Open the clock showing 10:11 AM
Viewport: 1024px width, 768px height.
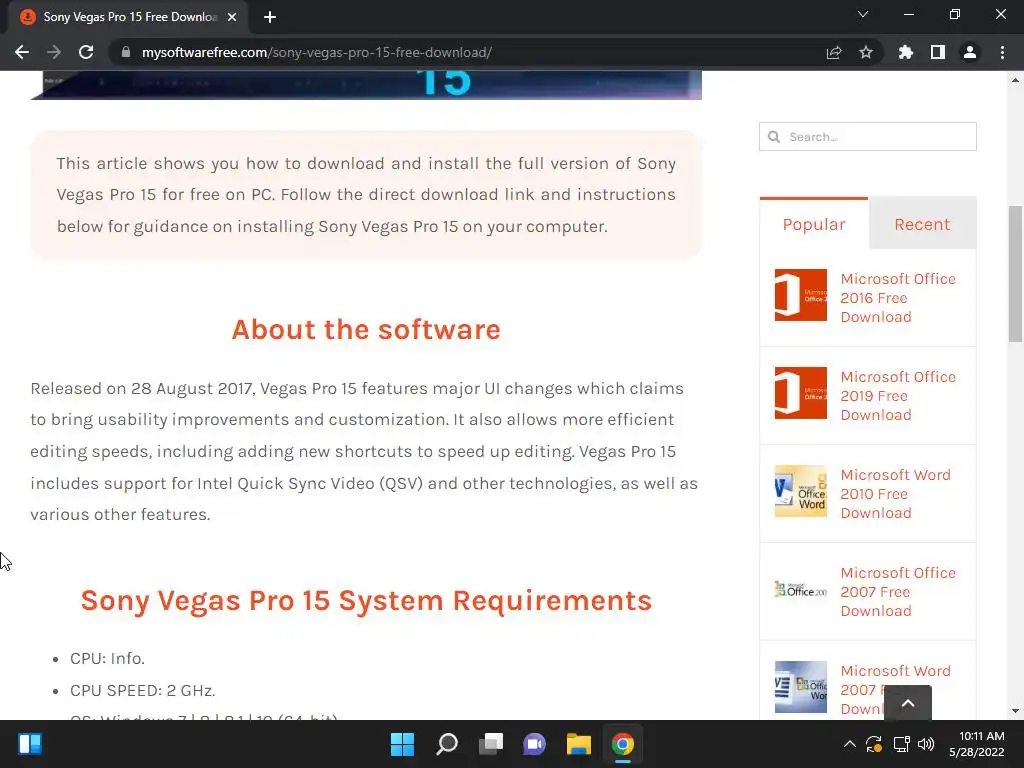(x=976, y=744)
